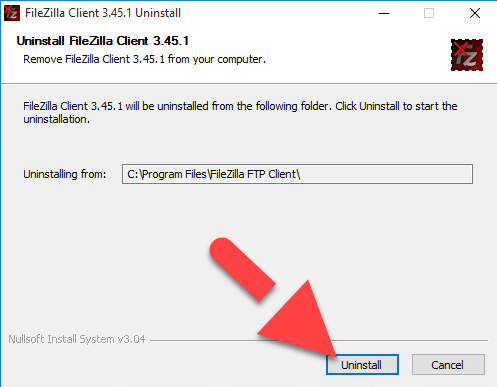
Task: Minimize the uninstaller window
Action: pyautogui.click(x=384, y=13)
